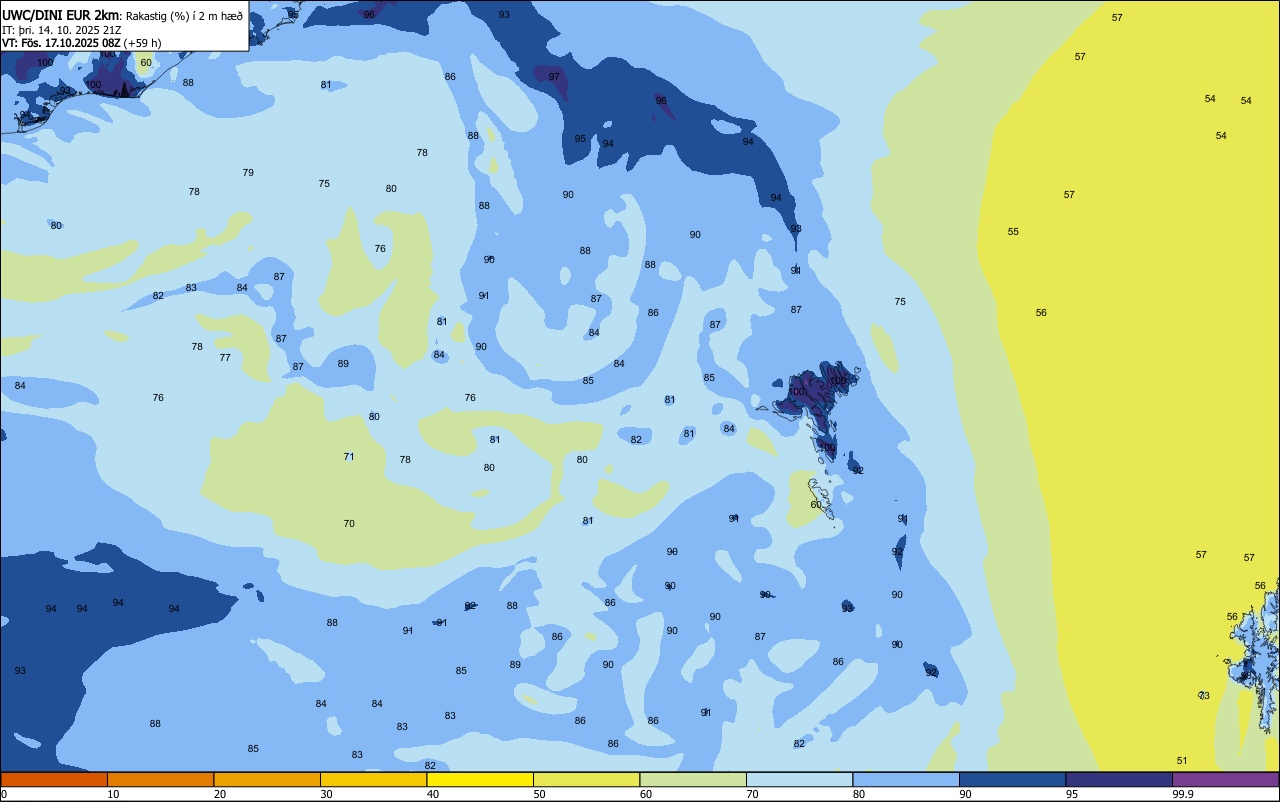Click the humidity value 71 on the map
This screenshot has width=1280, height=802.
coord(349,457)
